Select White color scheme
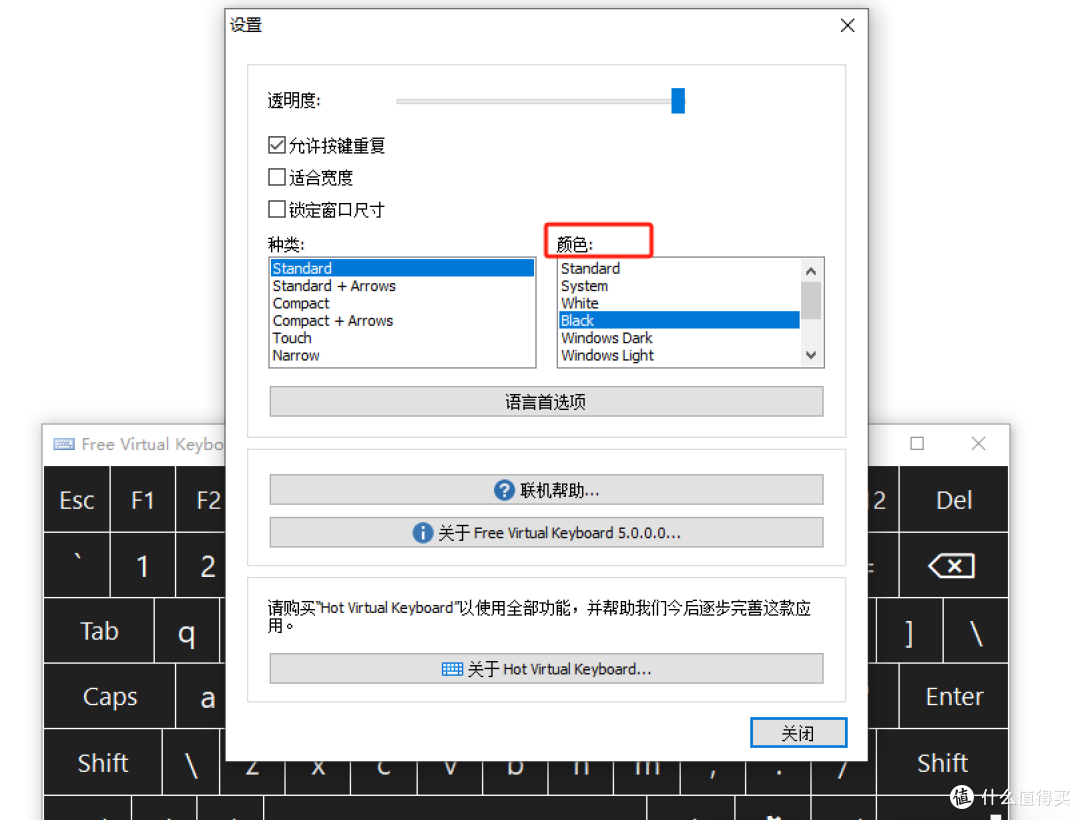Image resolution: width=1080 pixels, height=820 pixels. tap(679, 304)
